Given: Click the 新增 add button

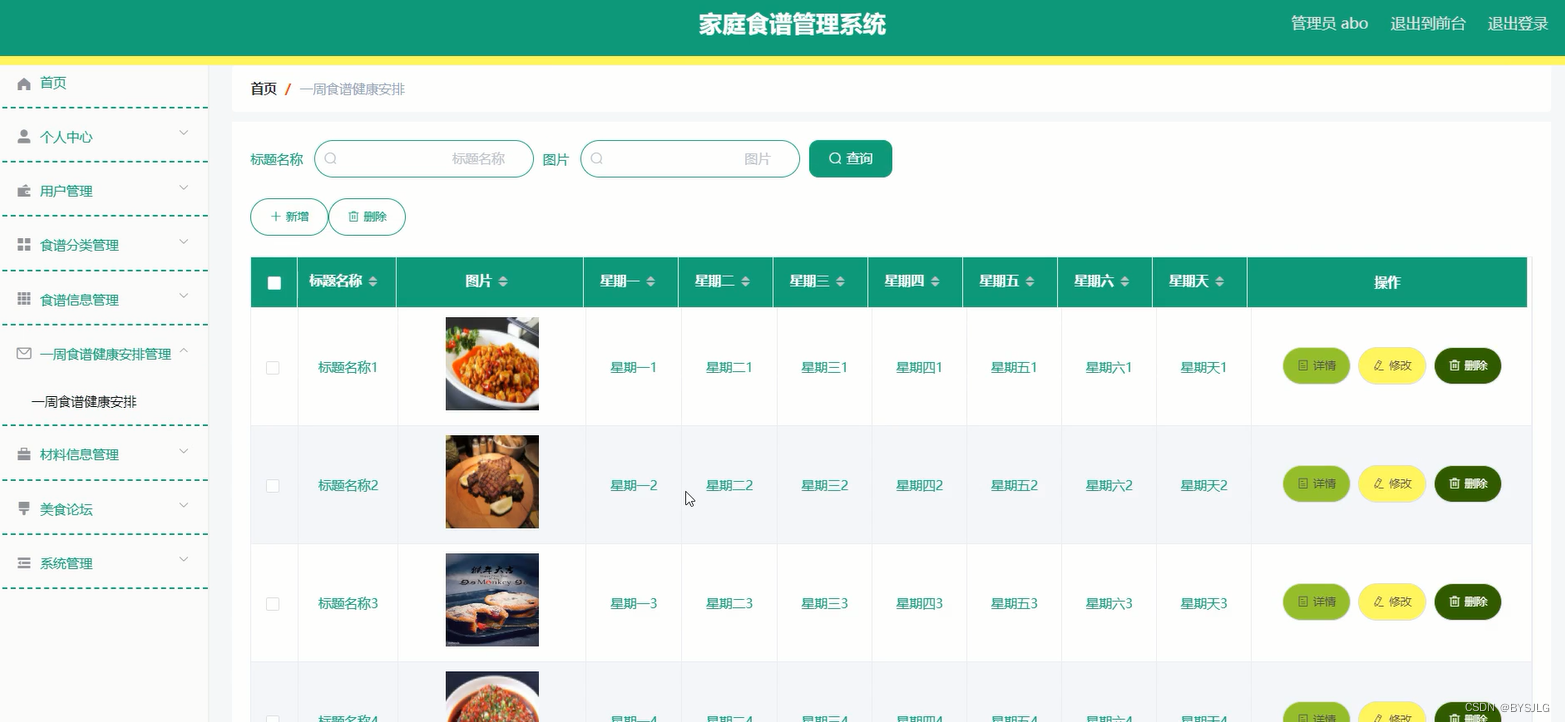Looking at the screenshot, I should pos(289,217).
